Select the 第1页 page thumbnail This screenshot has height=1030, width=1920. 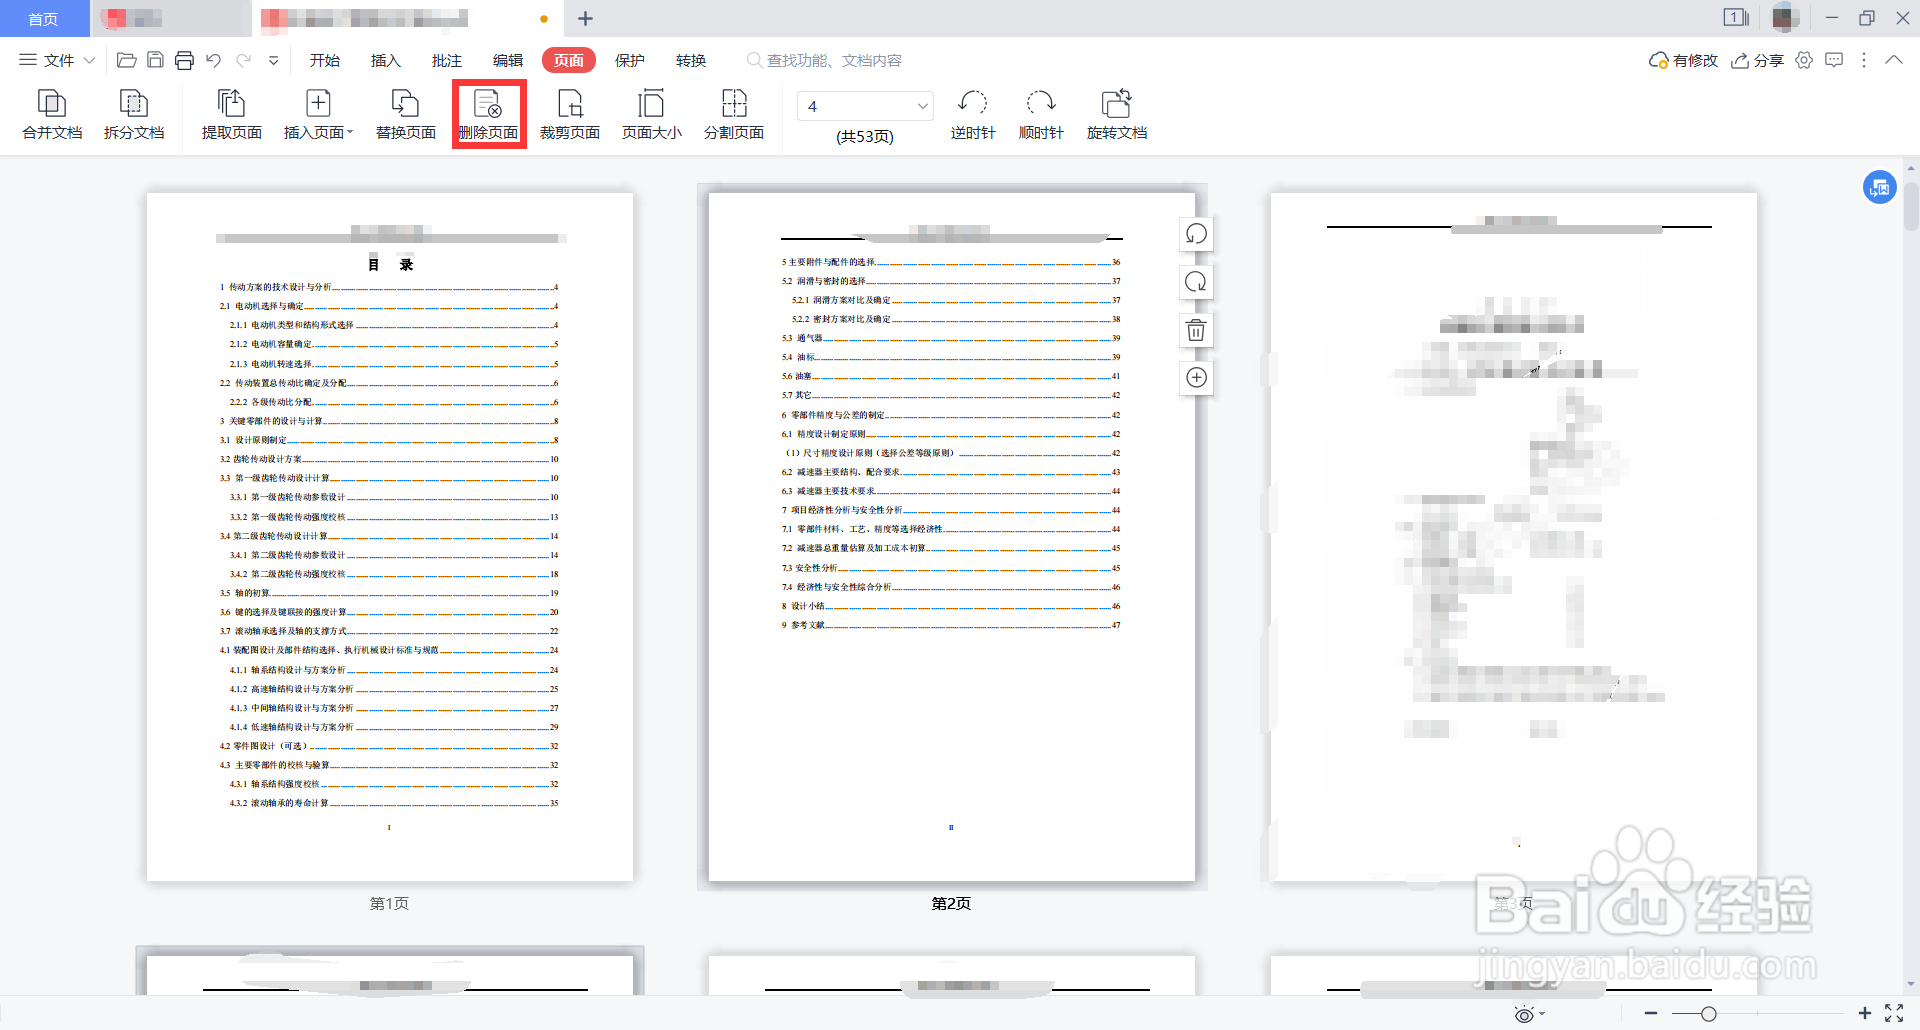tap(390, 537)
